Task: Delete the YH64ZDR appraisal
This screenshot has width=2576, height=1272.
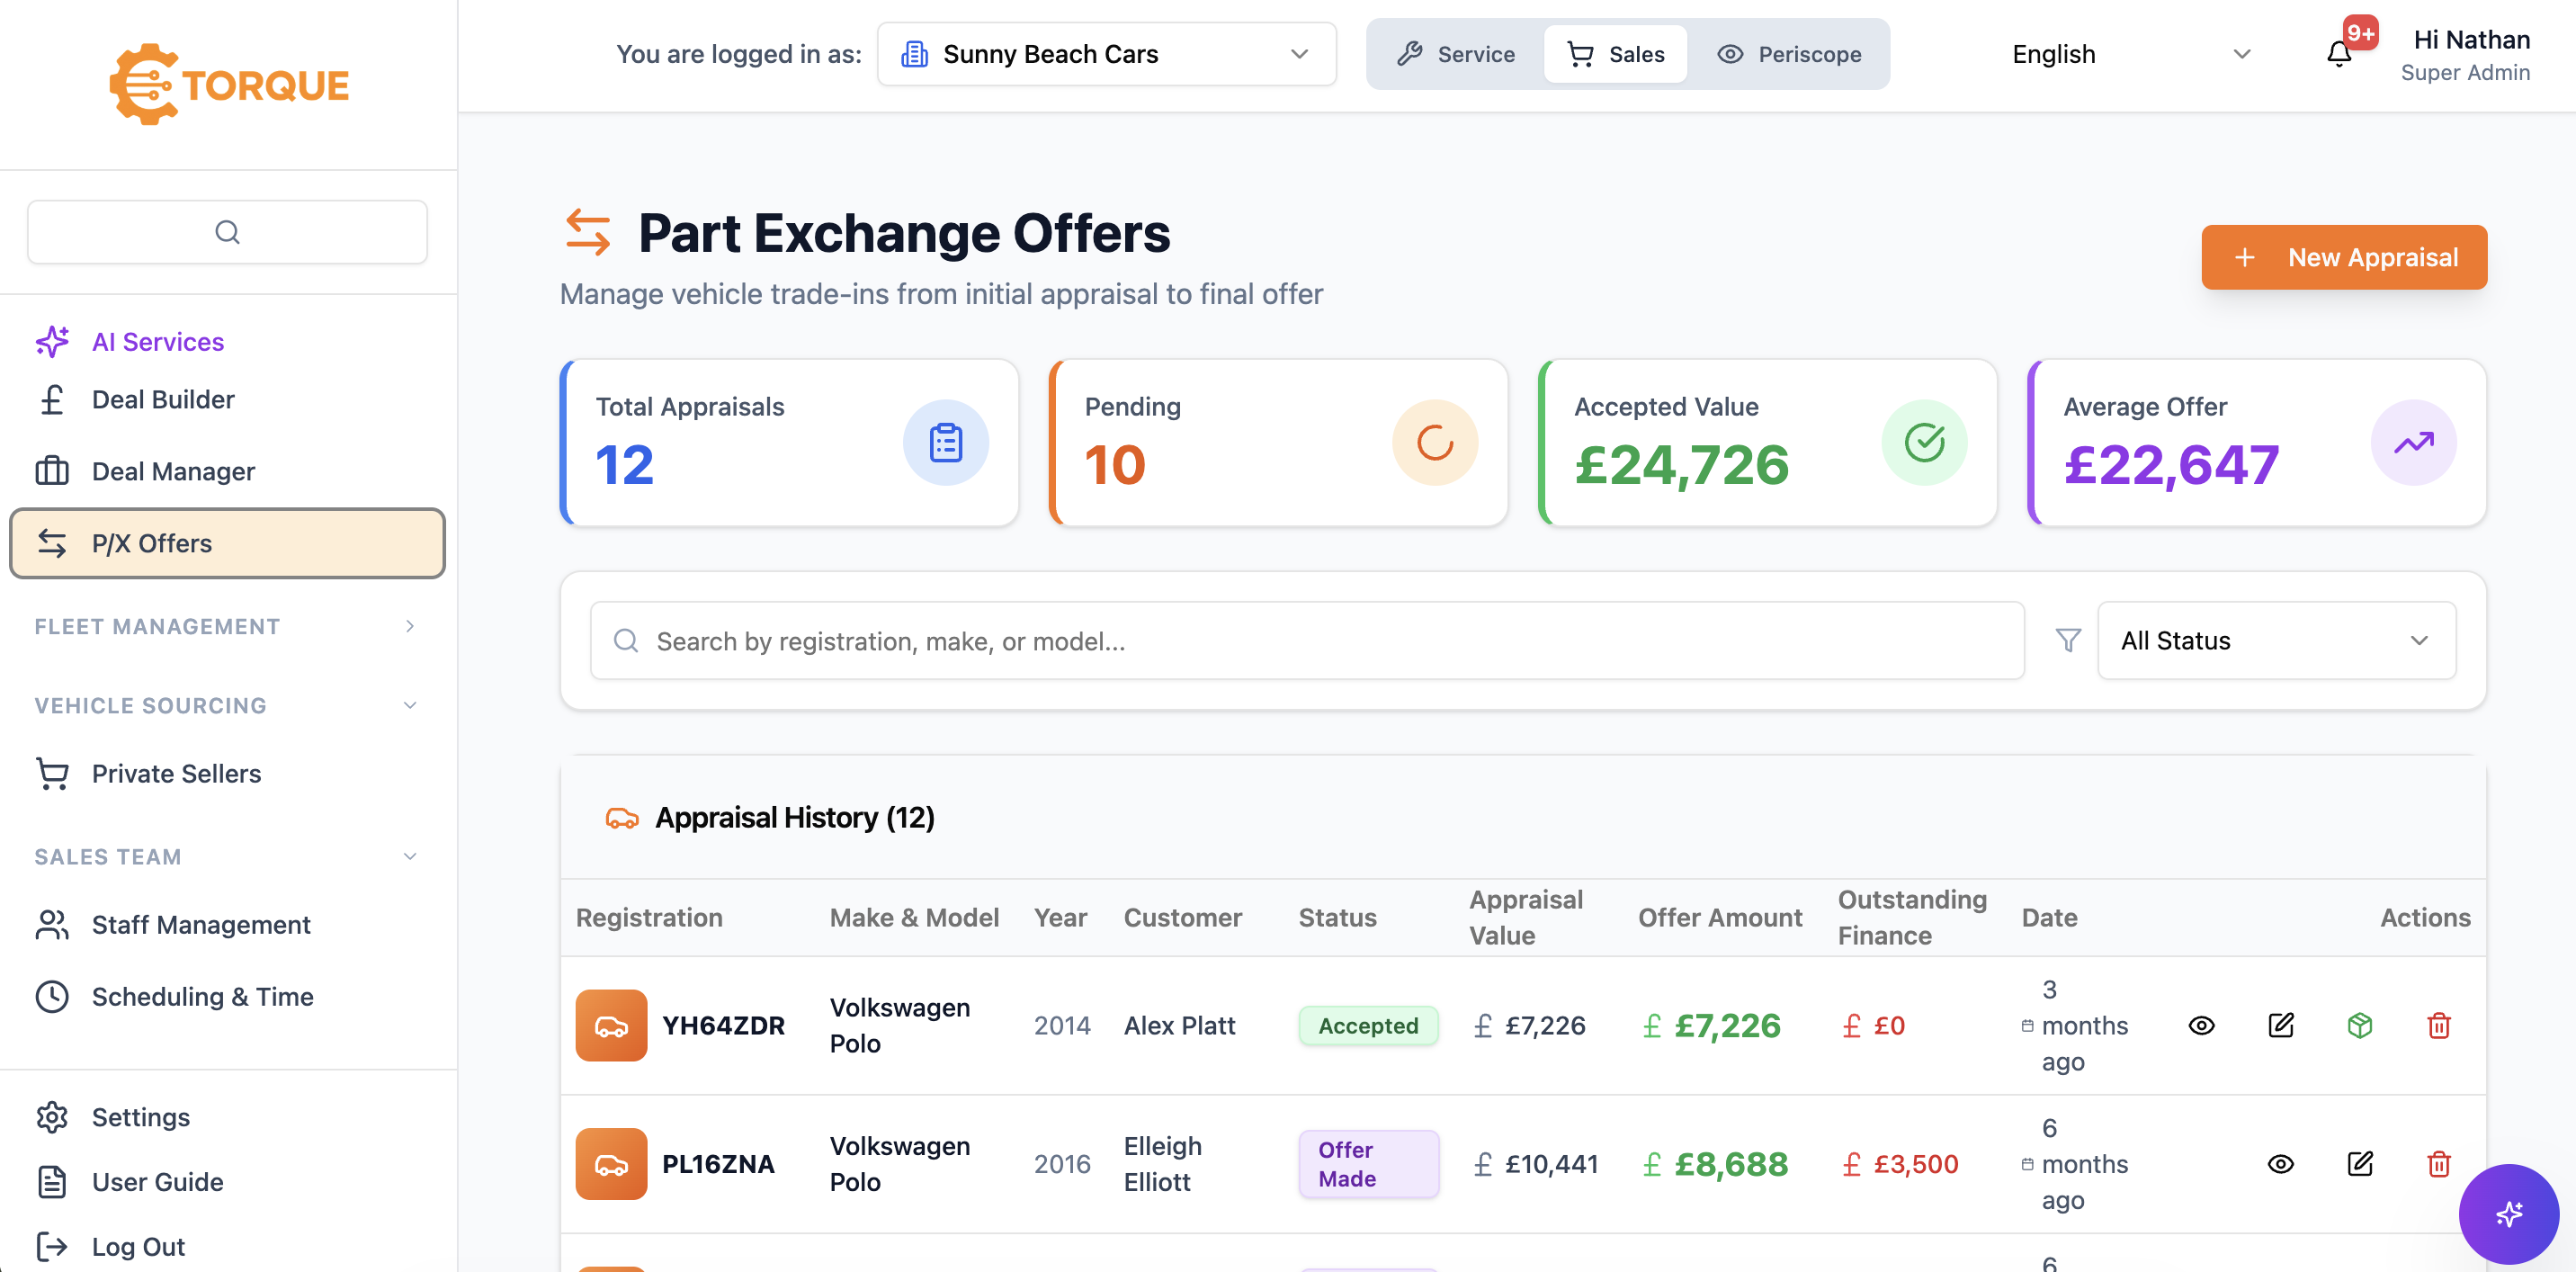Action: coord(2438,1026)
